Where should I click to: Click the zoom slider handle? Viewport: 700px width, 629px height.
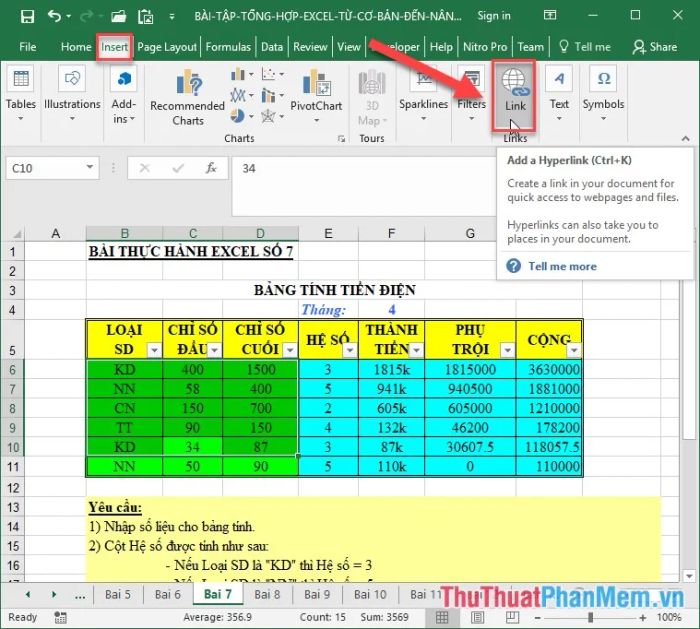tap(590, 617)
